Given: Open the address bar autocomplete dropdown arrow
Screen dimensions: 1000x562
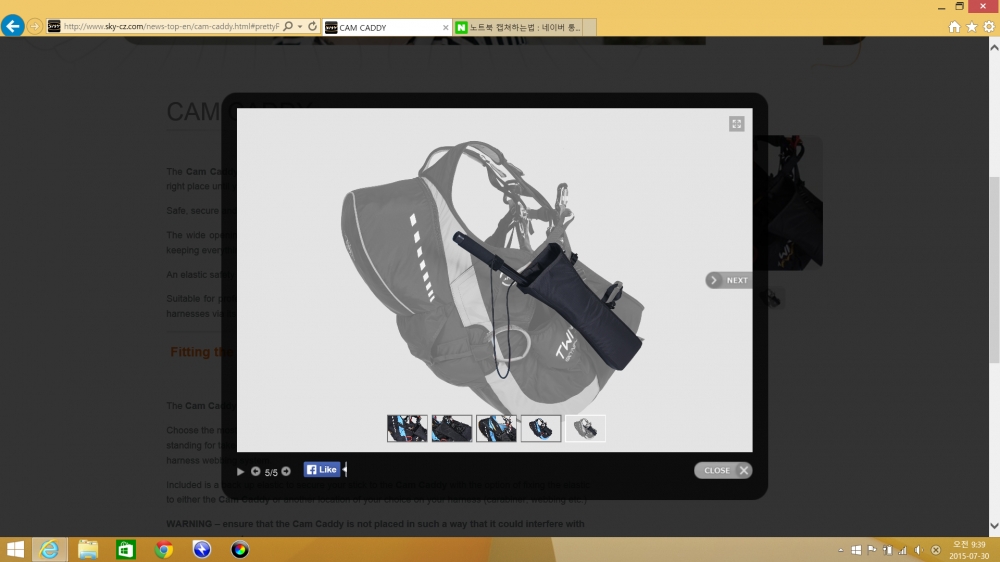Looking at the screenshot, I should 300,27.
